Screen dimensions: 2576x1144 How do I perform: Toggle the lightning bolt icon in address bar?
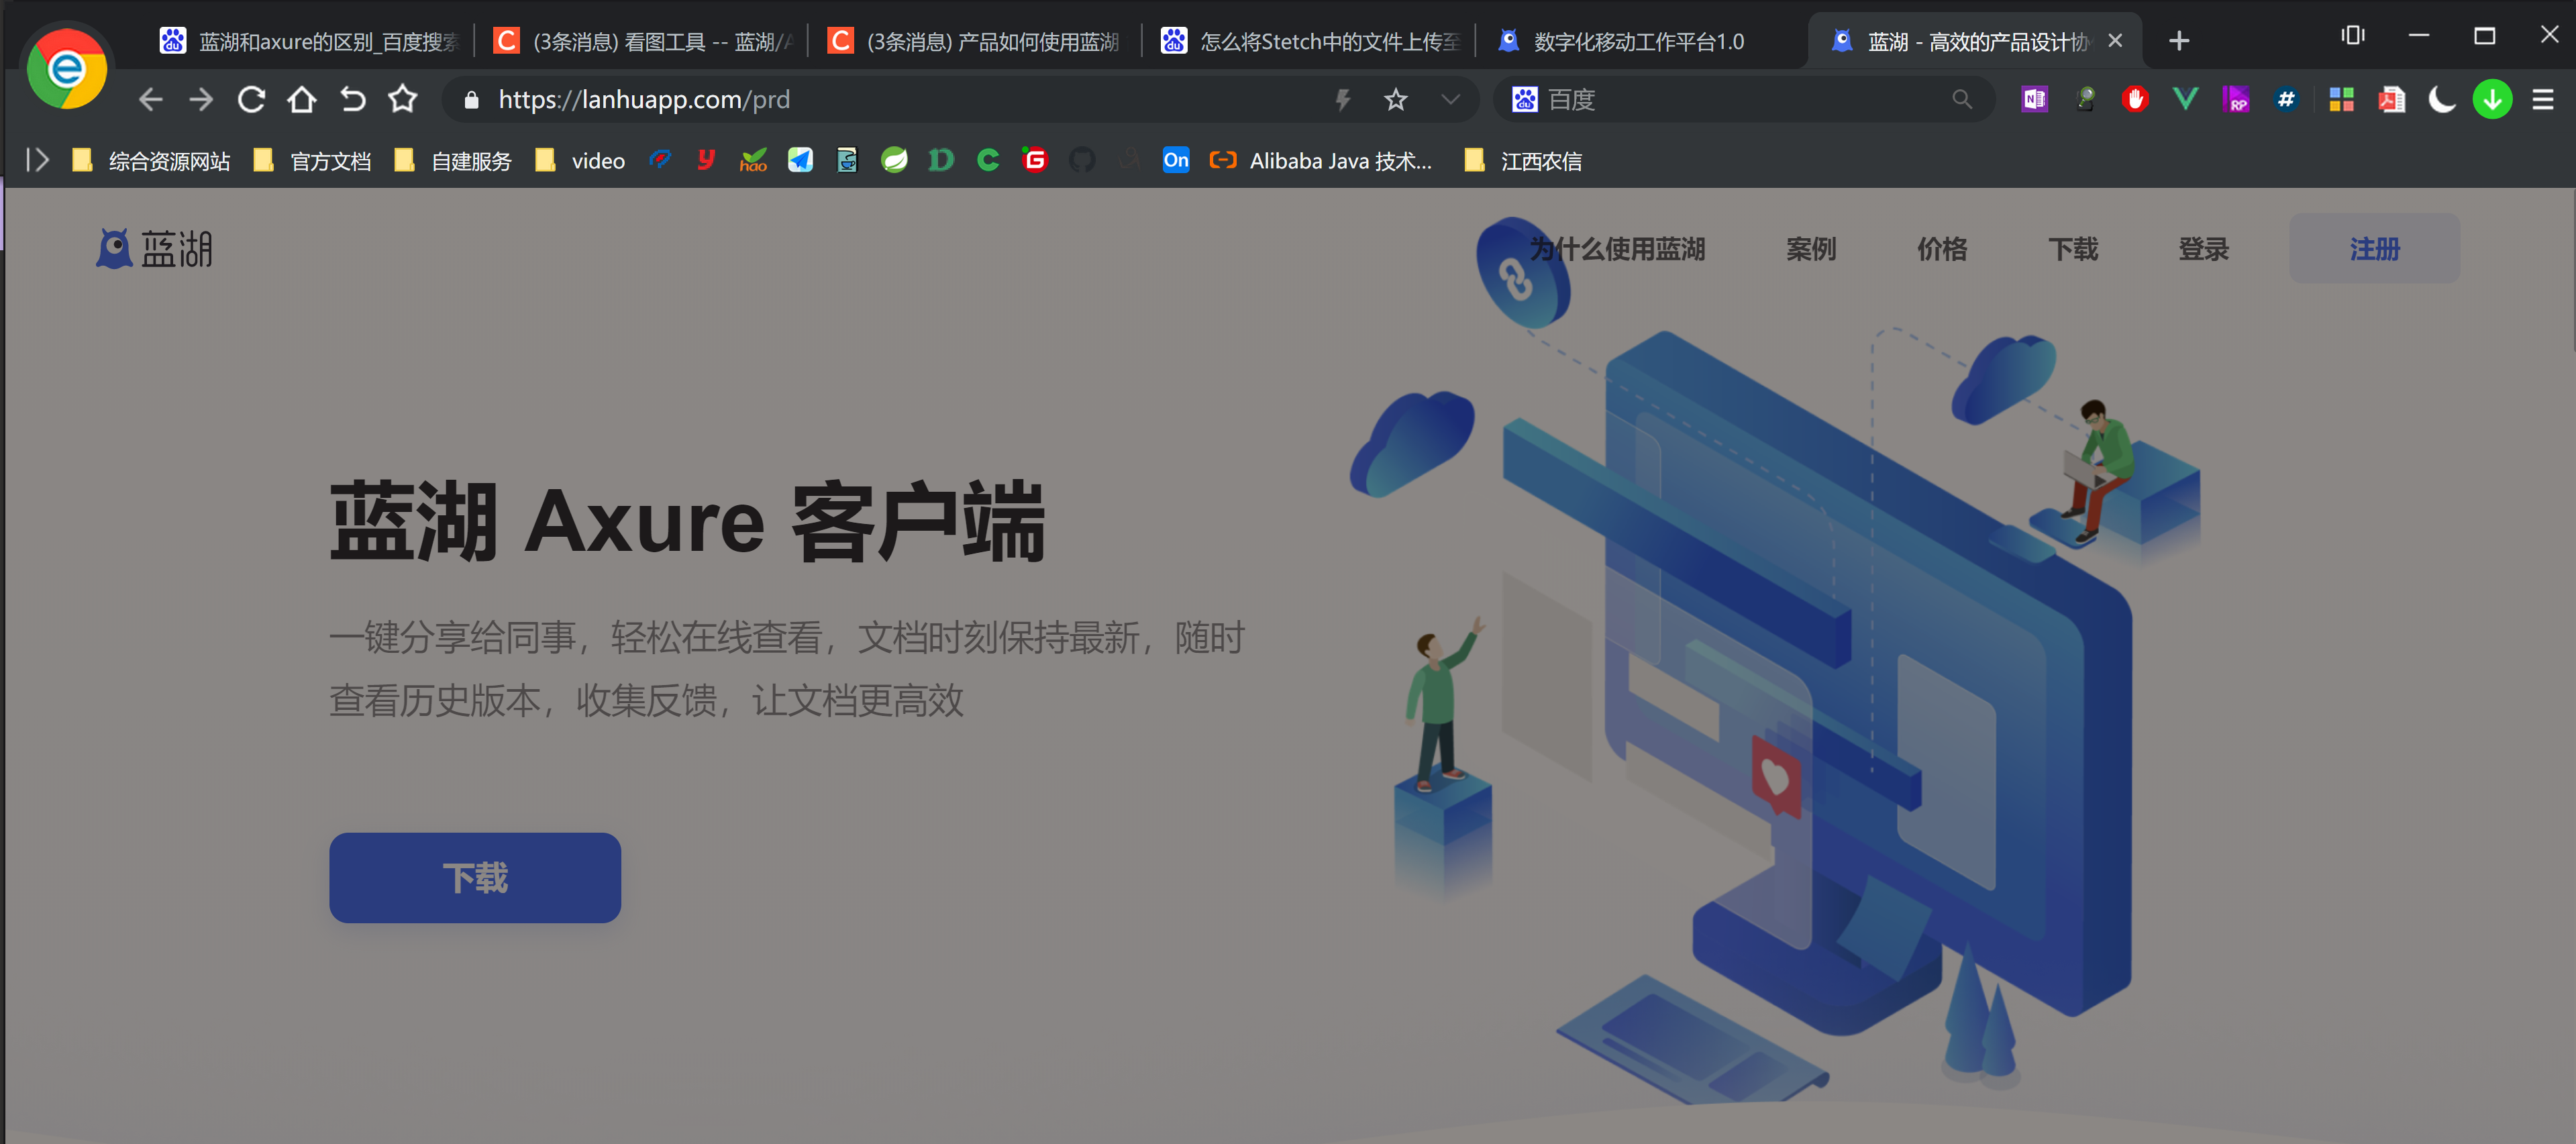(x=1343, y=99)
